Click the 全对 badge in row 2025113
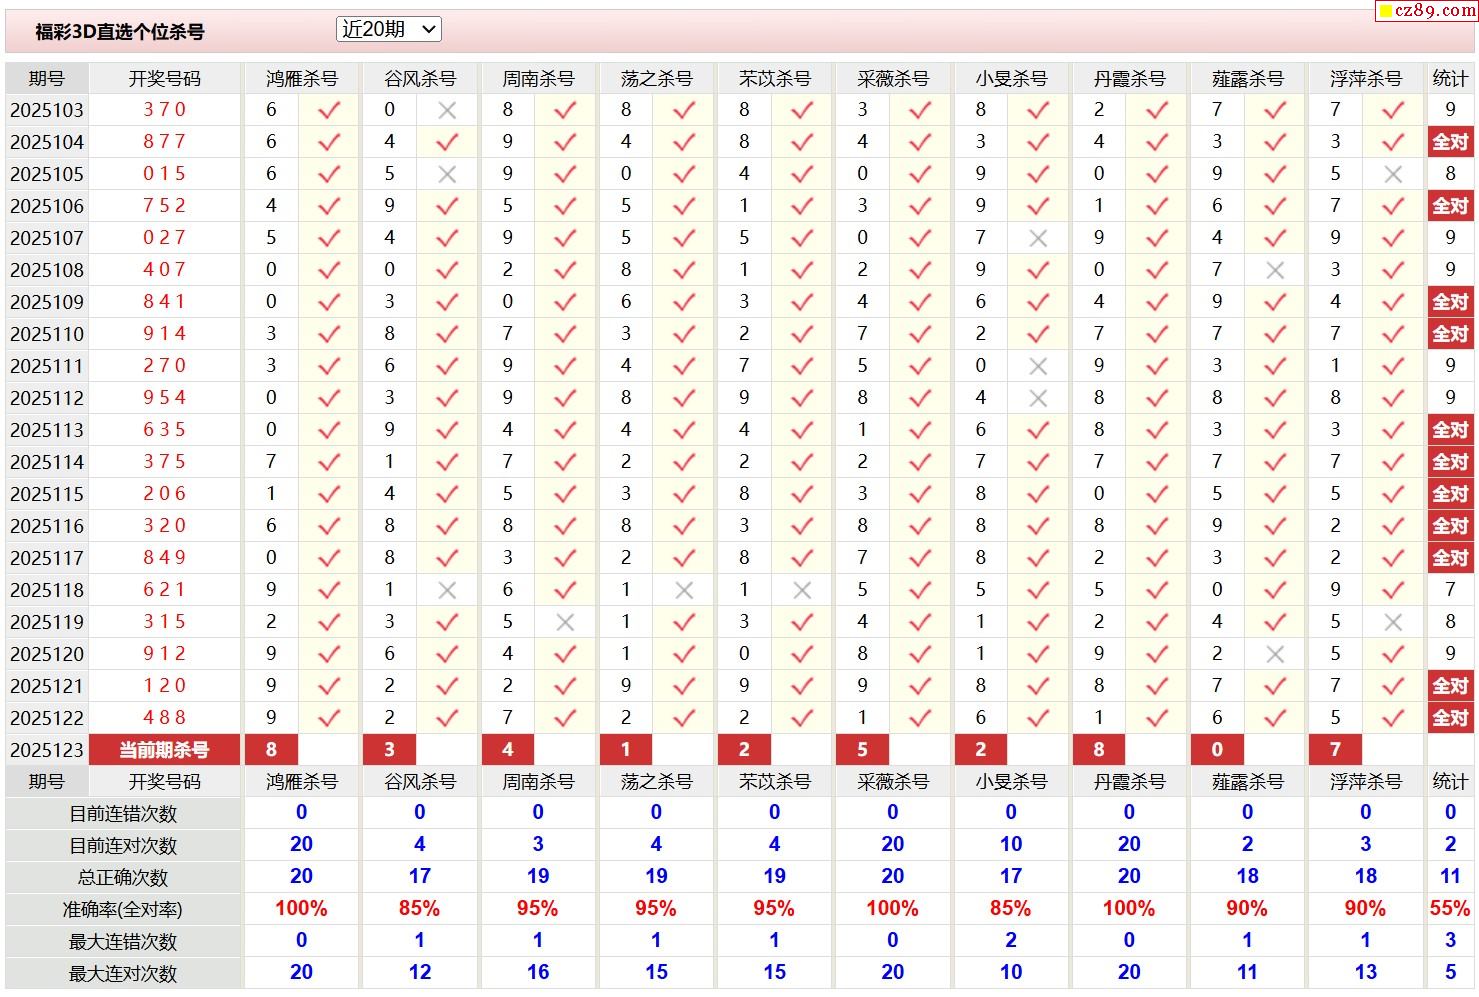 (x=1450, y=430)
